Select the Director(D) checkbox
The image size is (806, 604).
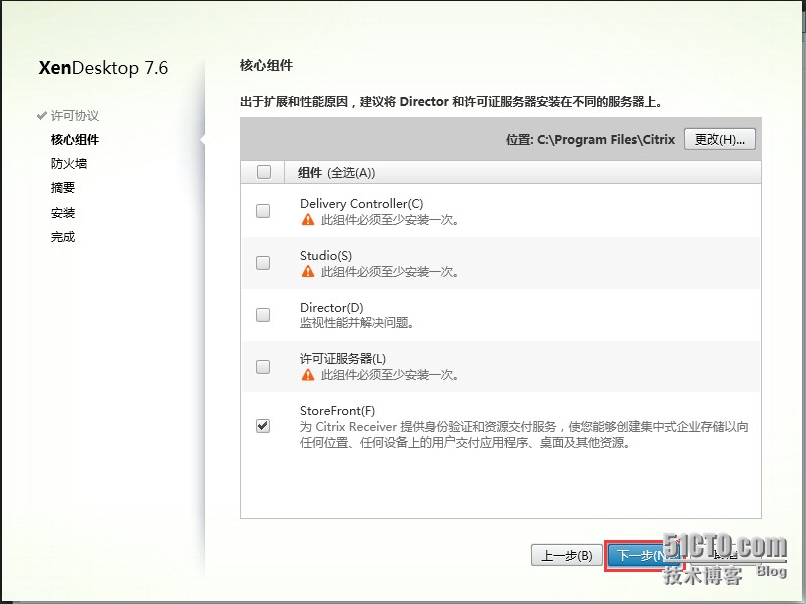(x=263, y=315)
